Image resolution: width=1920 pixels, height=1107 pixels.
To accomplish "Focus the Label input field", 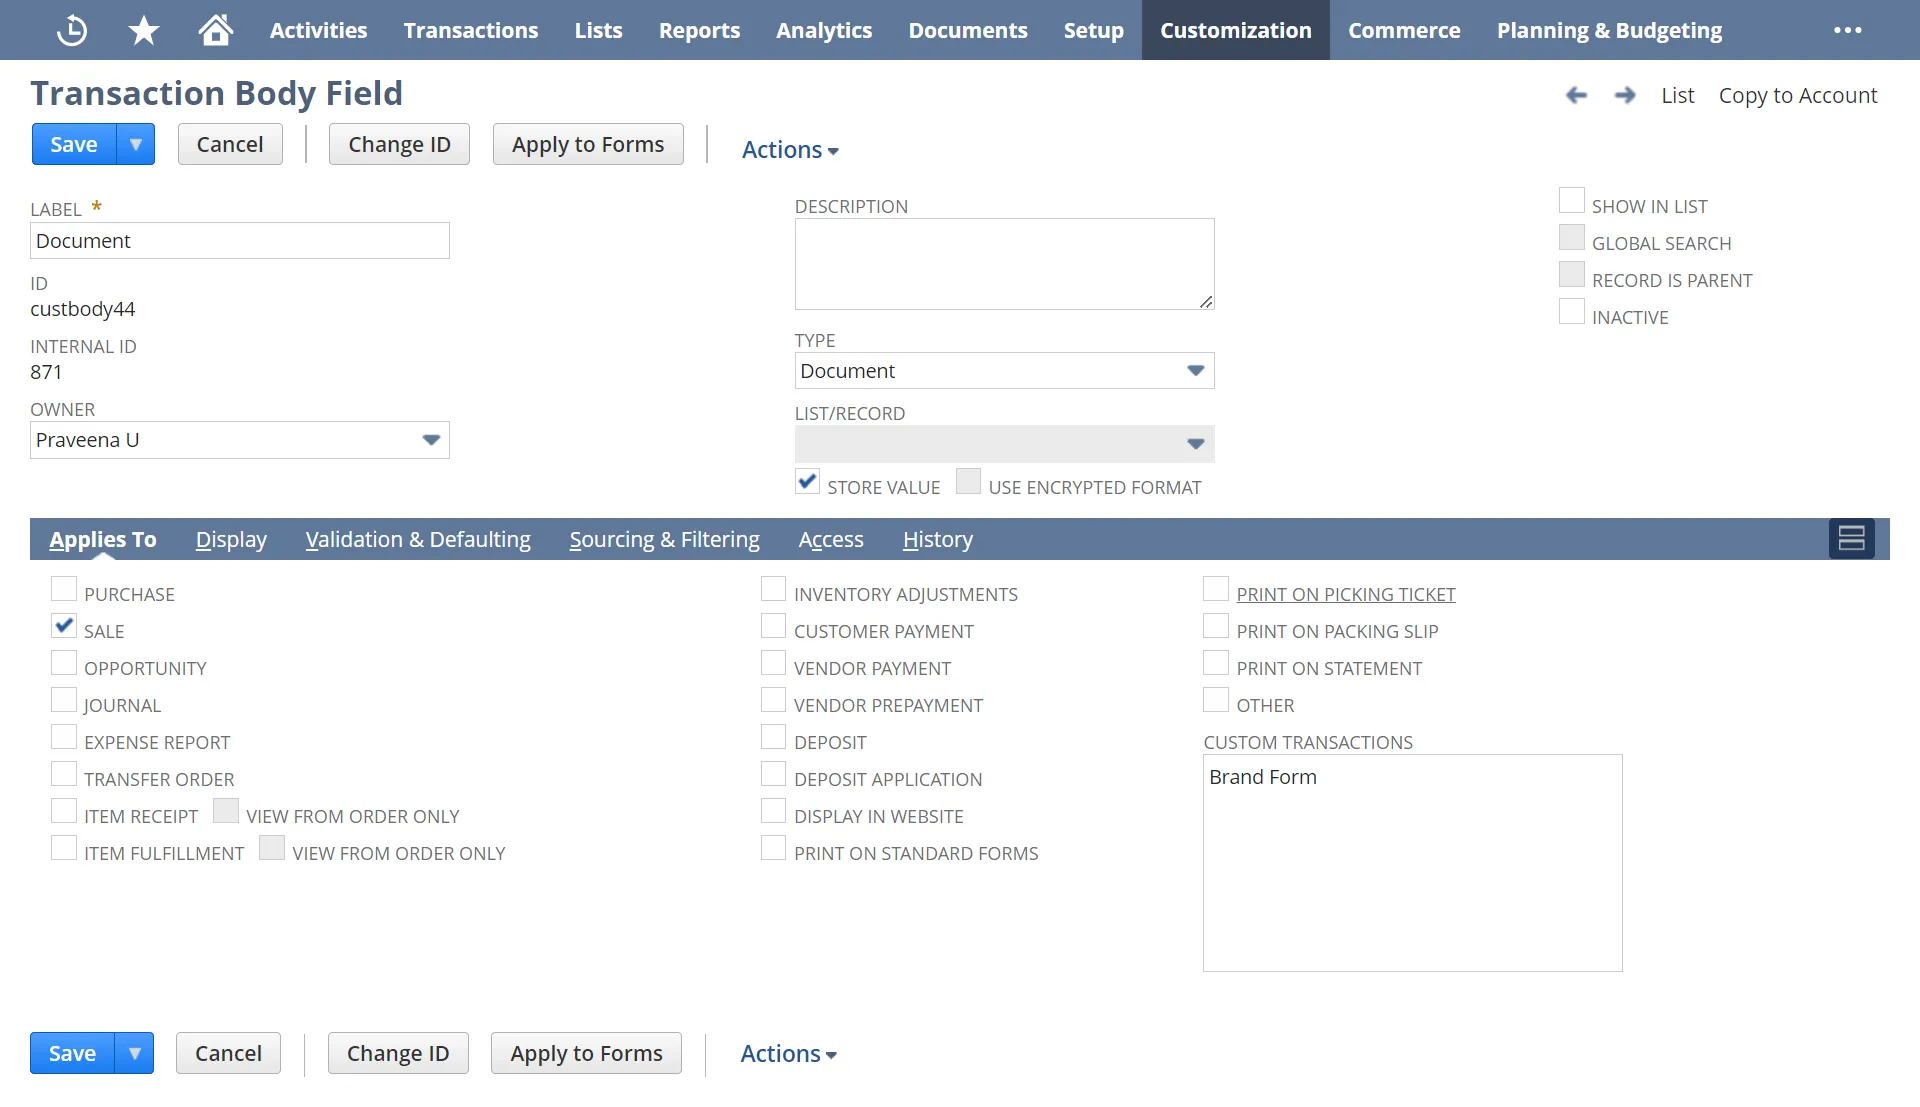I will pyautogui.click(x=240, y=241).
